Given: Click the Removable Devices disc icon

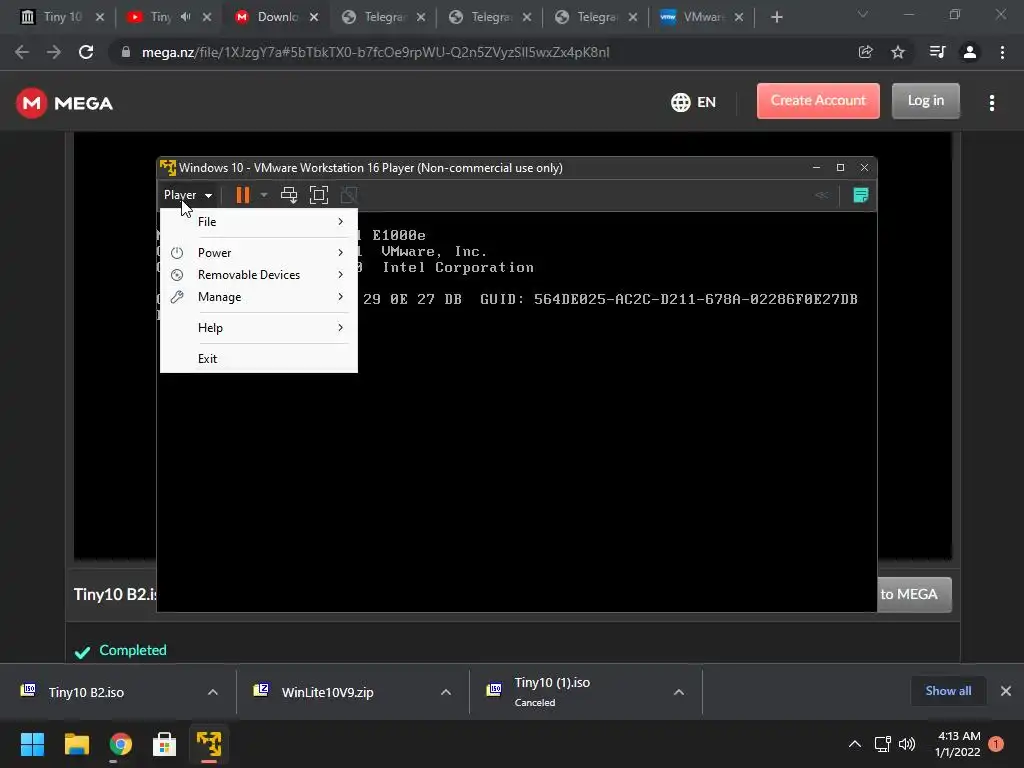Looking at the screenshot, I should (177, 275).
